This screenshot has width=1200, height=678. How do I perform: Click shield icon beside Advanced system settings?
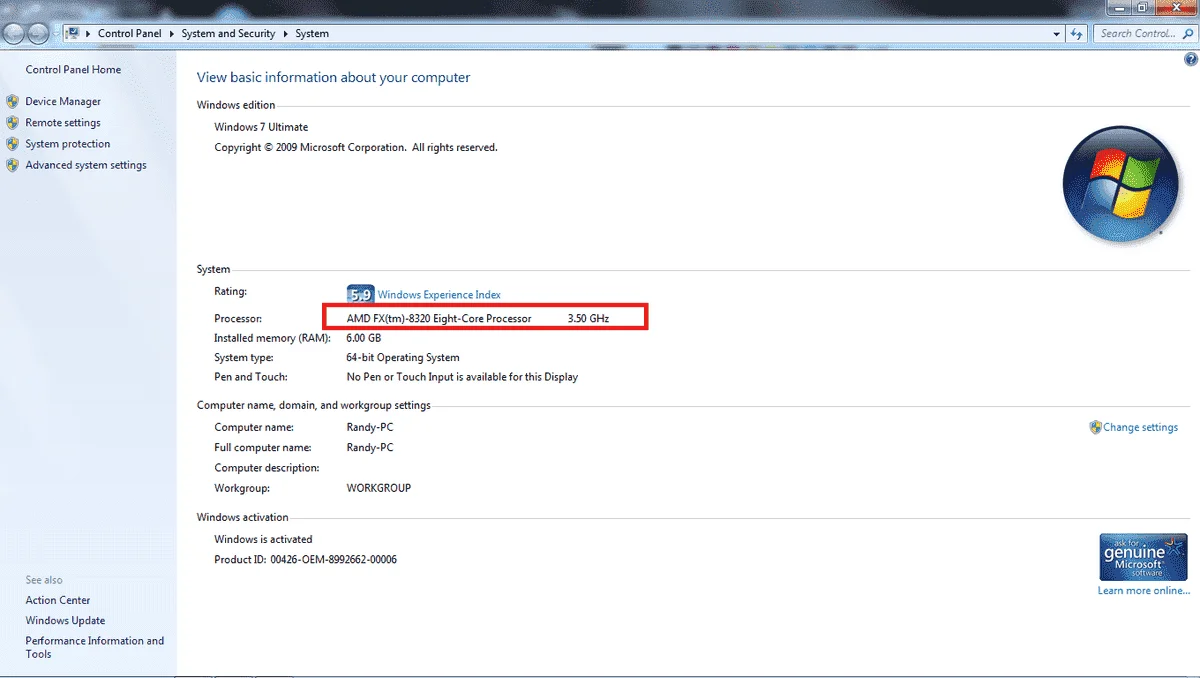click(x=12, y=165)
